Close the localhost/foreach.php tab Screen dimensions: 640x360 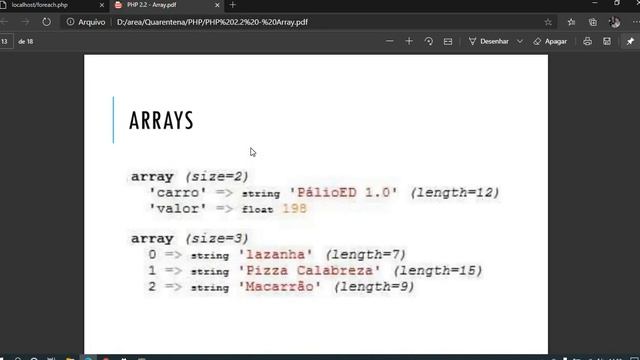pyautogui.click(x=102, y=5)
